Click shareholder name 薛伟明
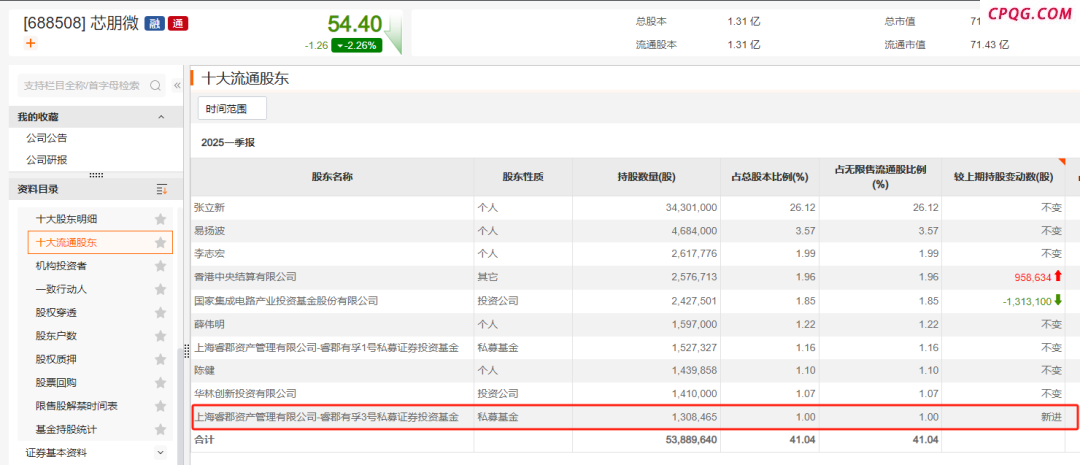This screenshot has width=1080, height=465. pos(209,324)
